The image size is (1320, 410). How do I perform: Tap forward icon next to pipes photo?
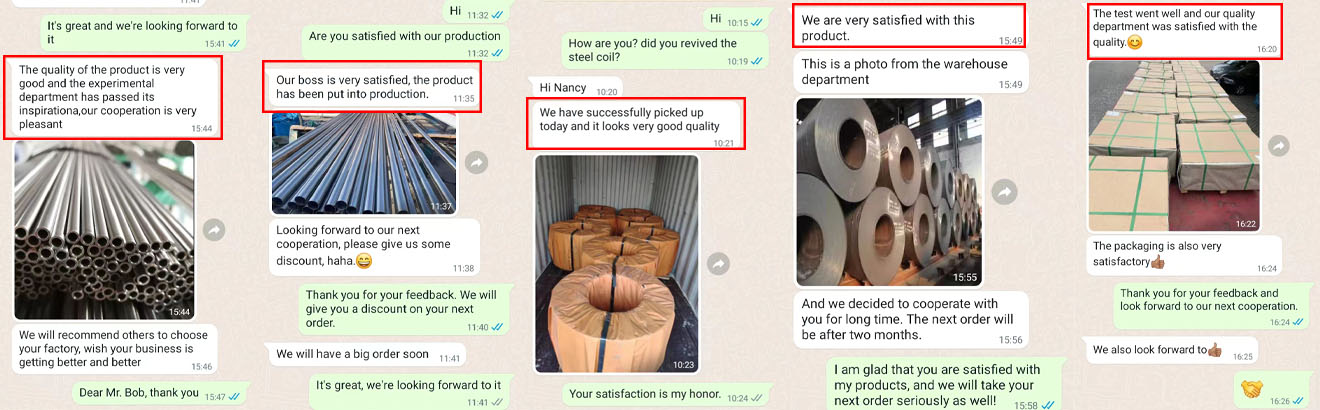click(477, 162)
